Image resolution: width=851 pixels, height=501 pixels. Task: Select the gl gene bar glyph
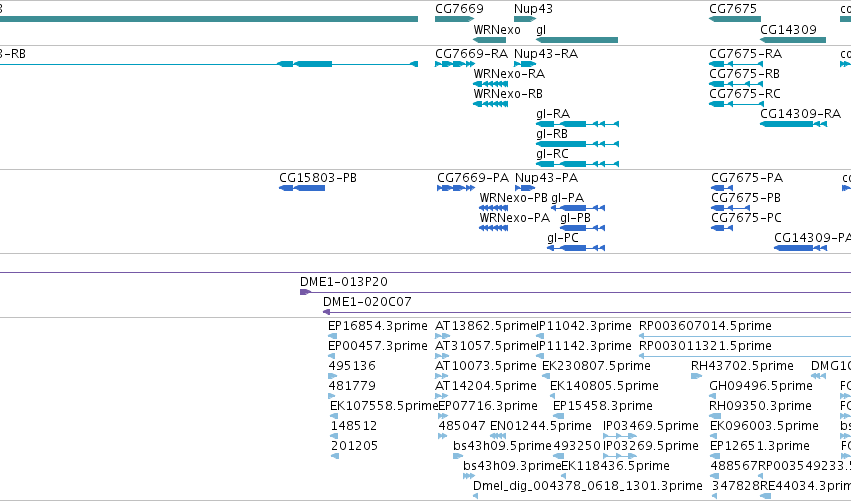[x=577, y=40]
